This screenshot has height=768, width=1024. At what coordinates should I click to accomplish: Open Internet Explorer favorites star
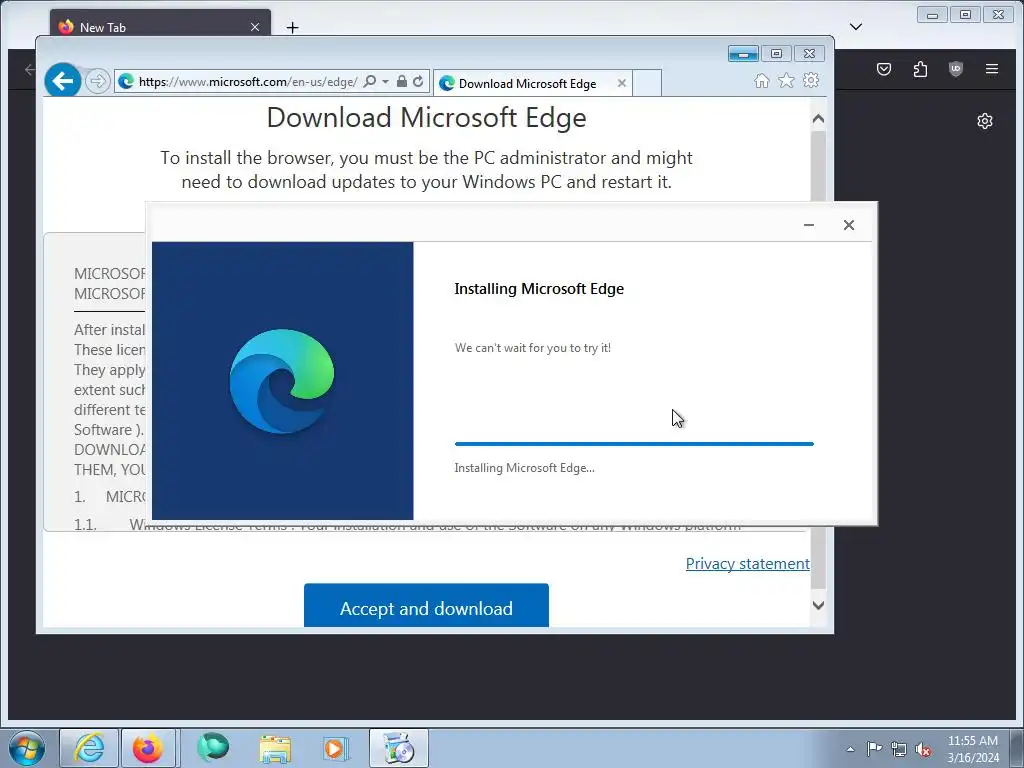(x=786, y=80)
